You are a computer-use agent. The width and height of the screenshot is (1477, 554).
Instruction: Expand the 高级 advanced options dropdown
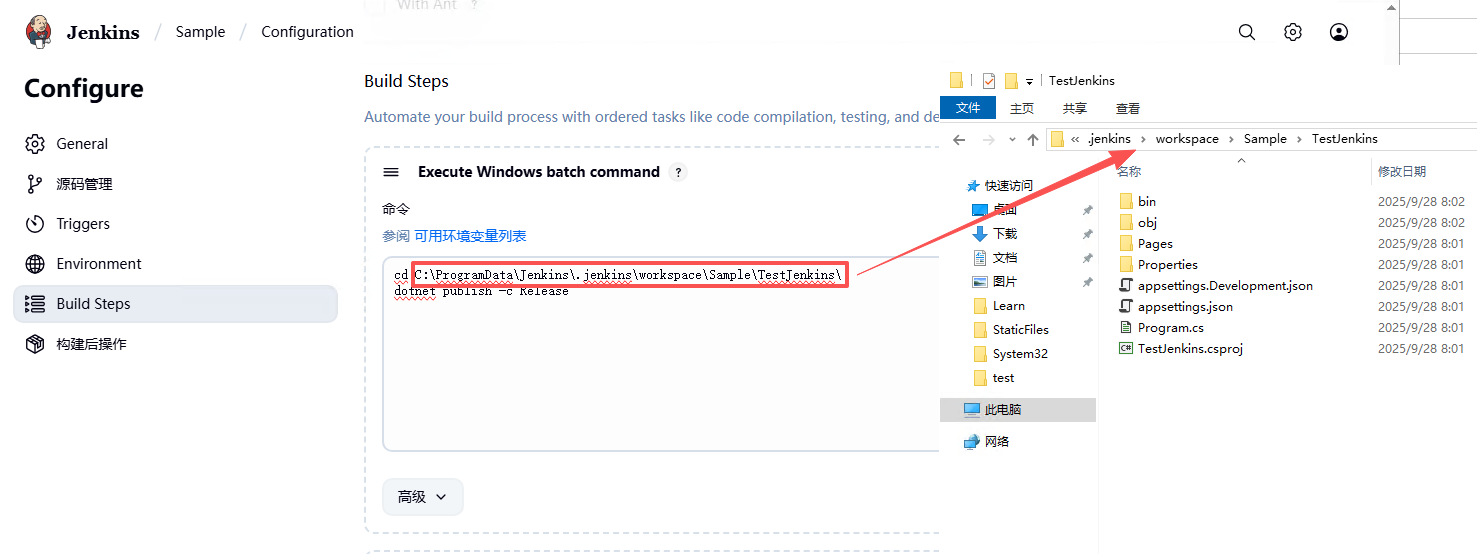(x=423, y=496)
